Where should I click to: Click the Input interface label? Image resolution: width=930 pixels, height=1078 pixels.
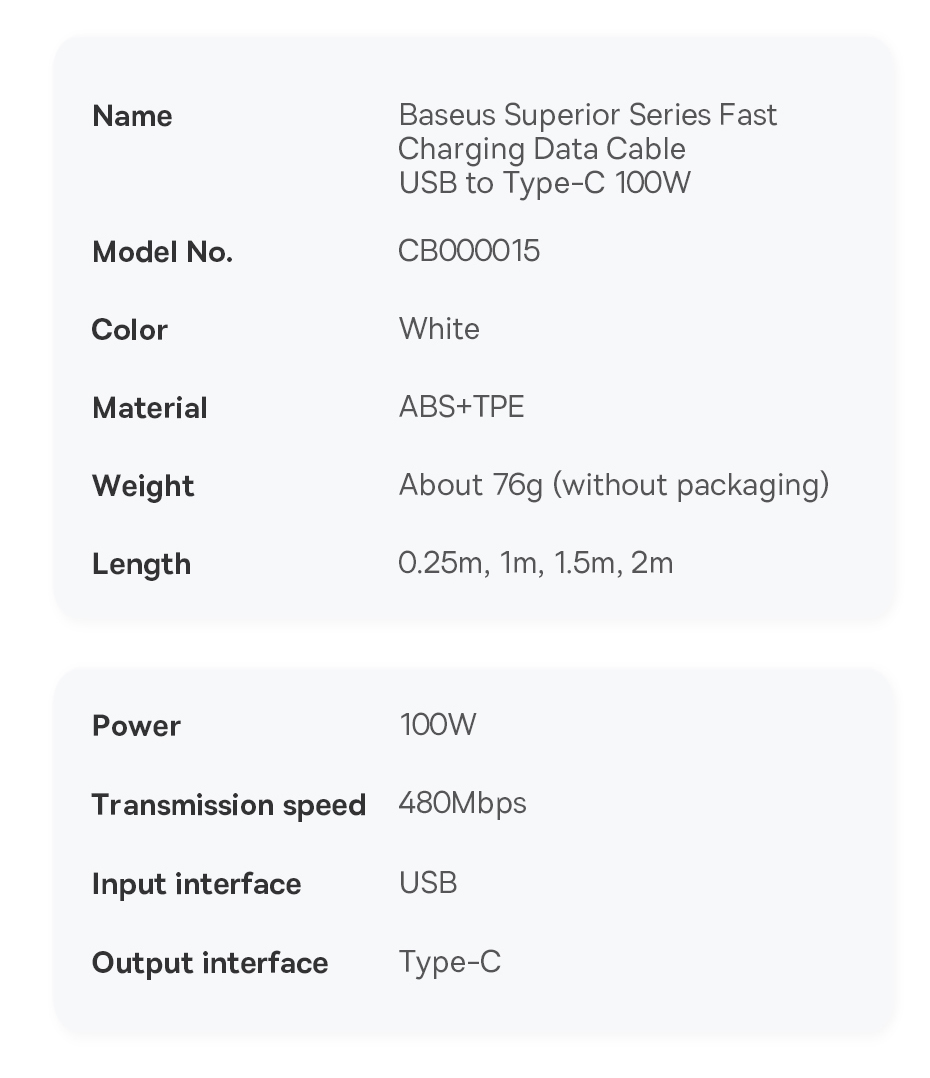(196, 884)
